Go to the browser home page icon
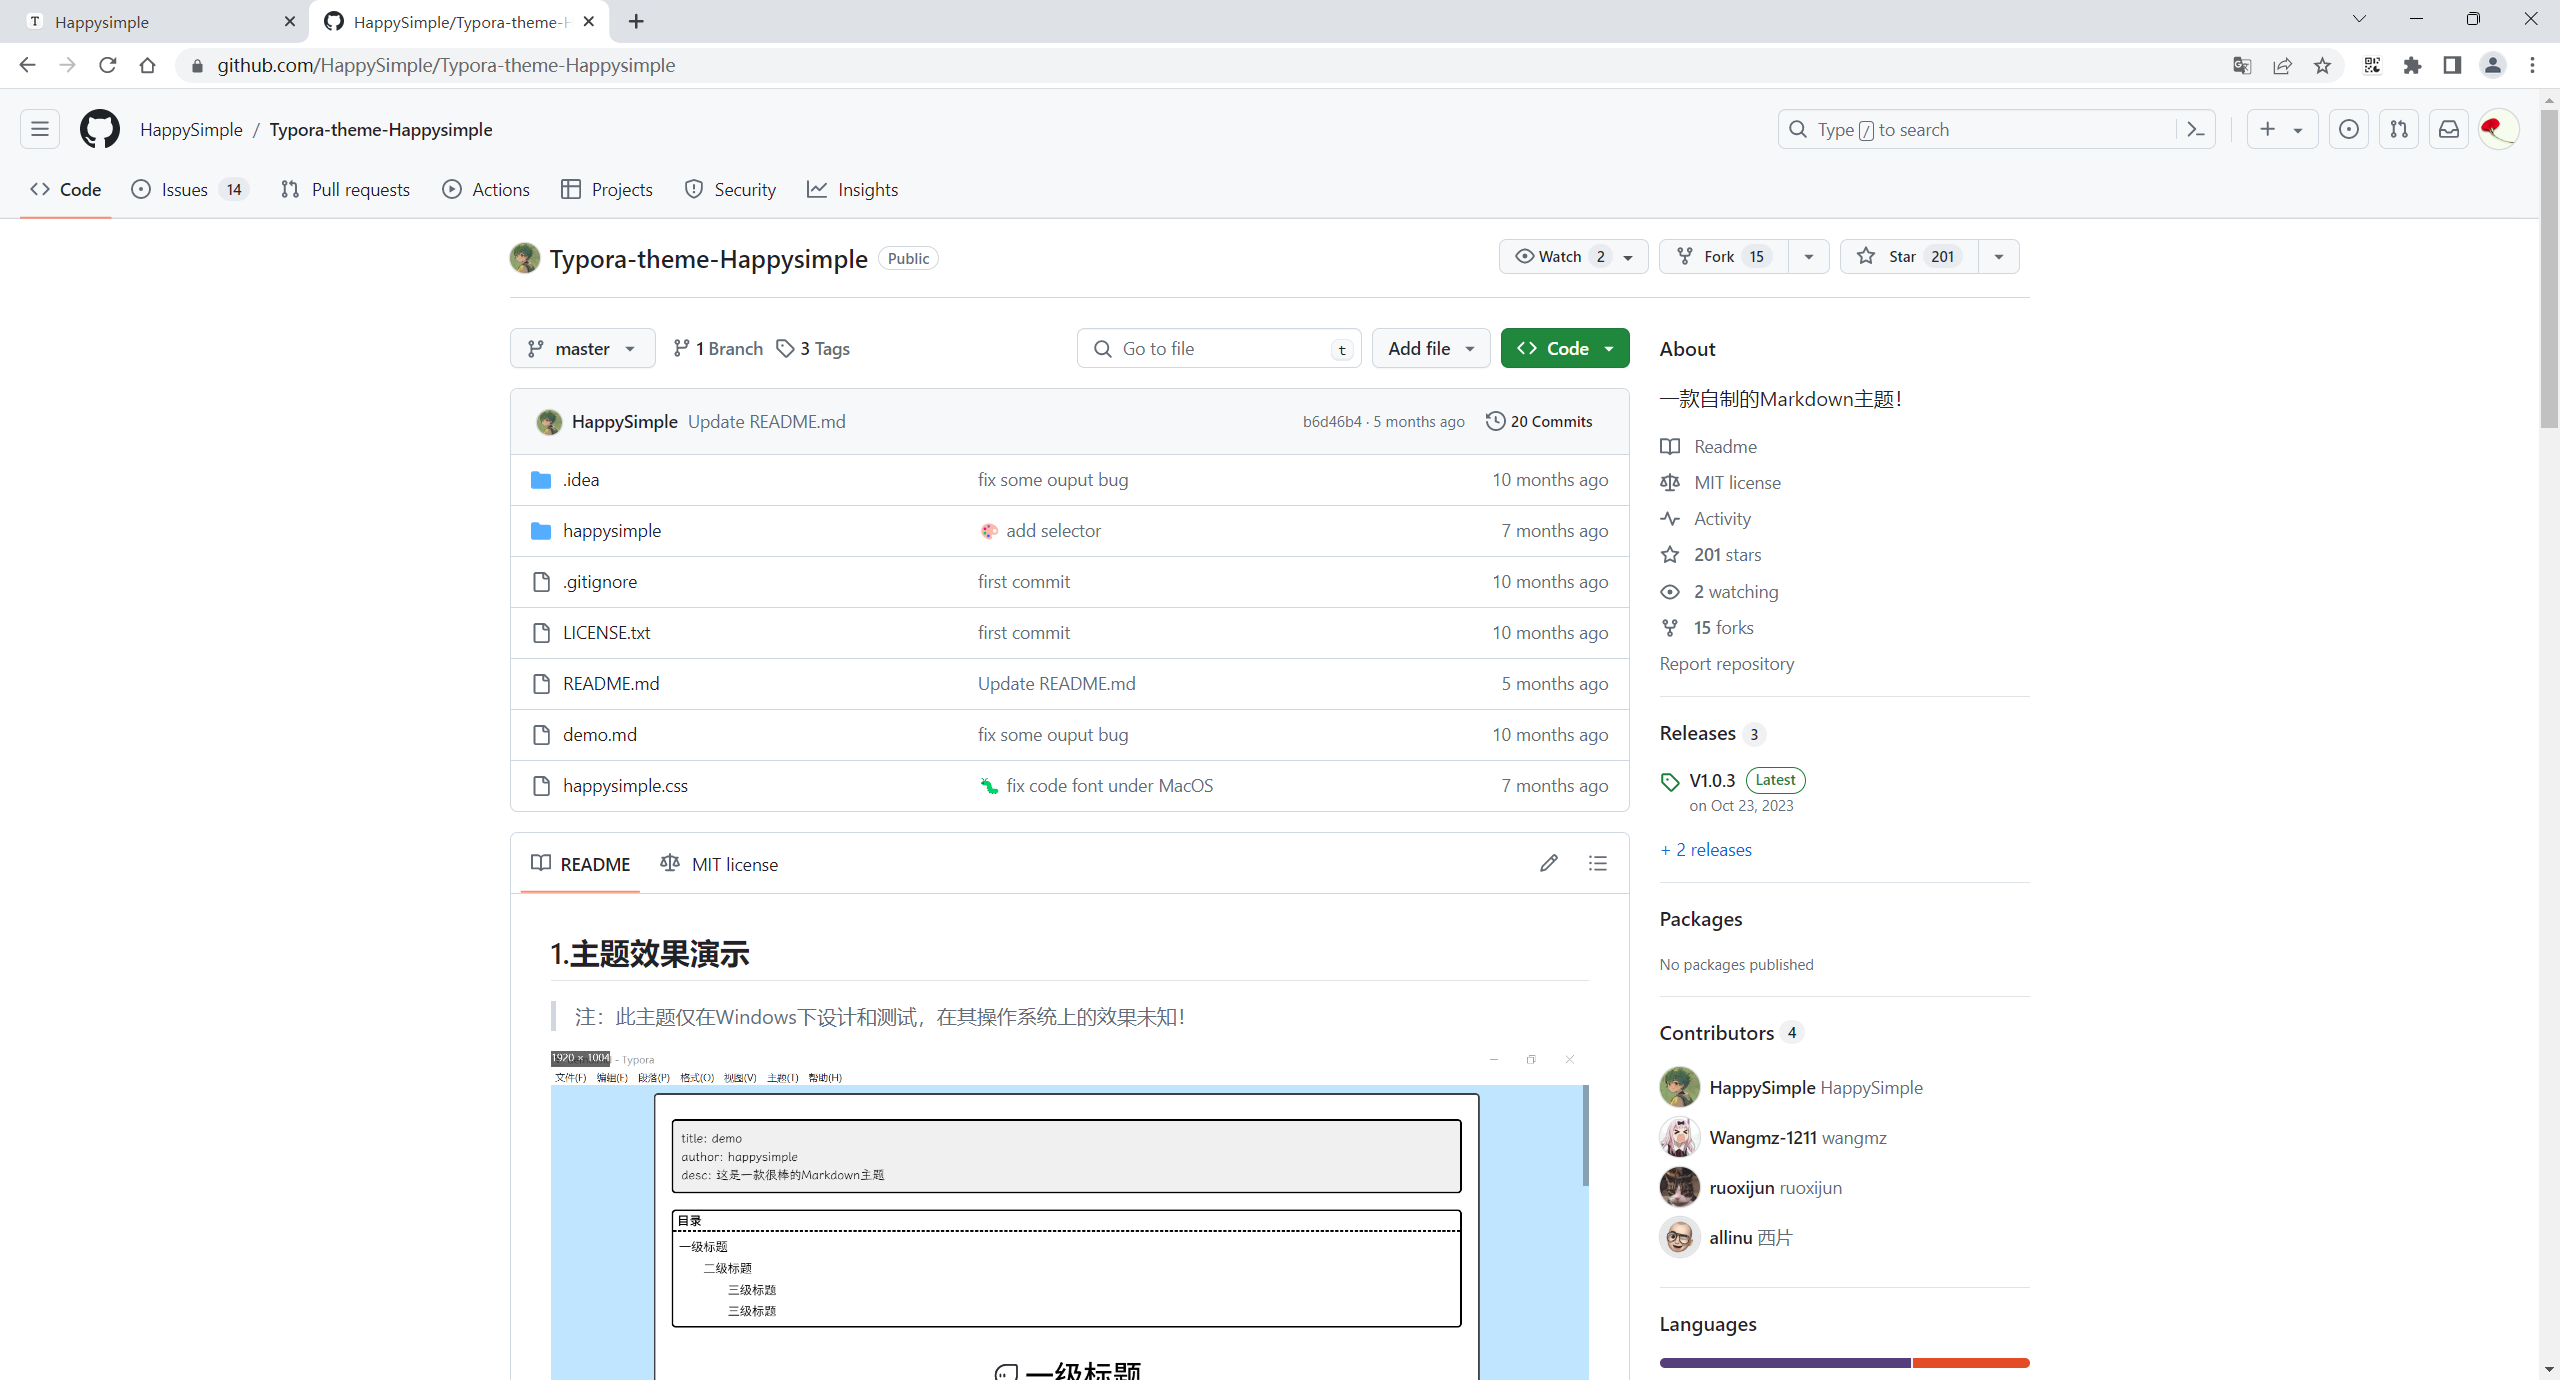This screenshot has width=2560, height=1380. [x=148, y=65]
